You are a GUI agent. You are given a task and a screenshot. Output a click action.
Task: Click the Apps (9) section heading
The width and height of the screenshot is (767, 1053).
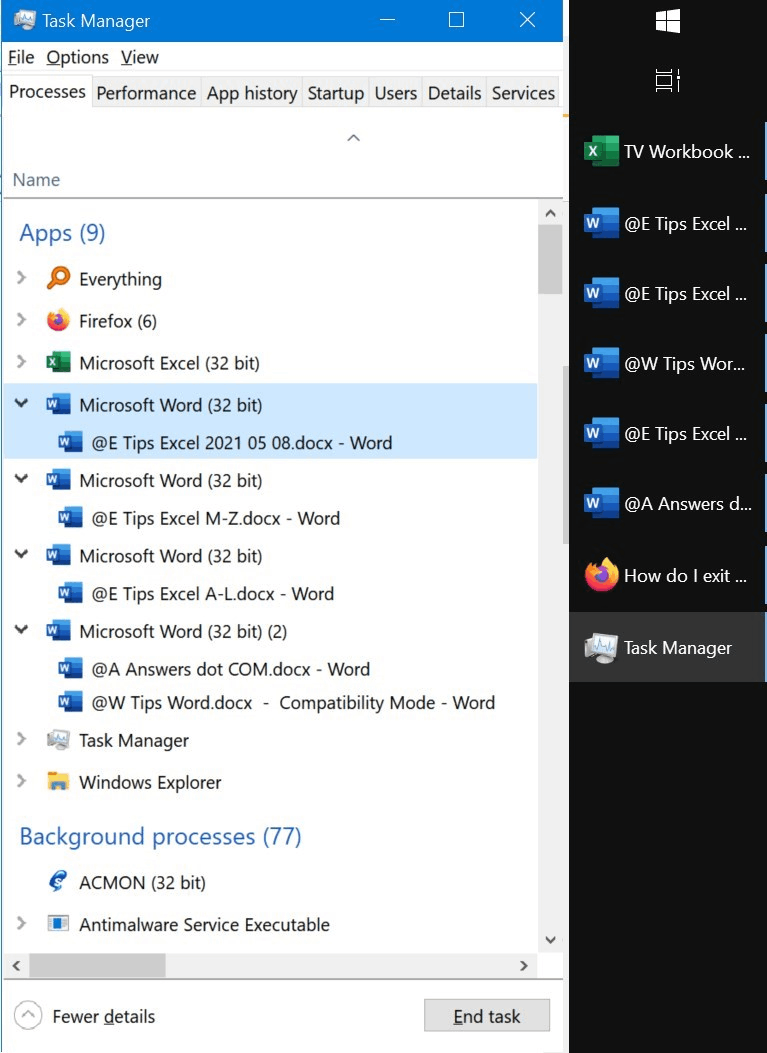(x=62, y=233)
